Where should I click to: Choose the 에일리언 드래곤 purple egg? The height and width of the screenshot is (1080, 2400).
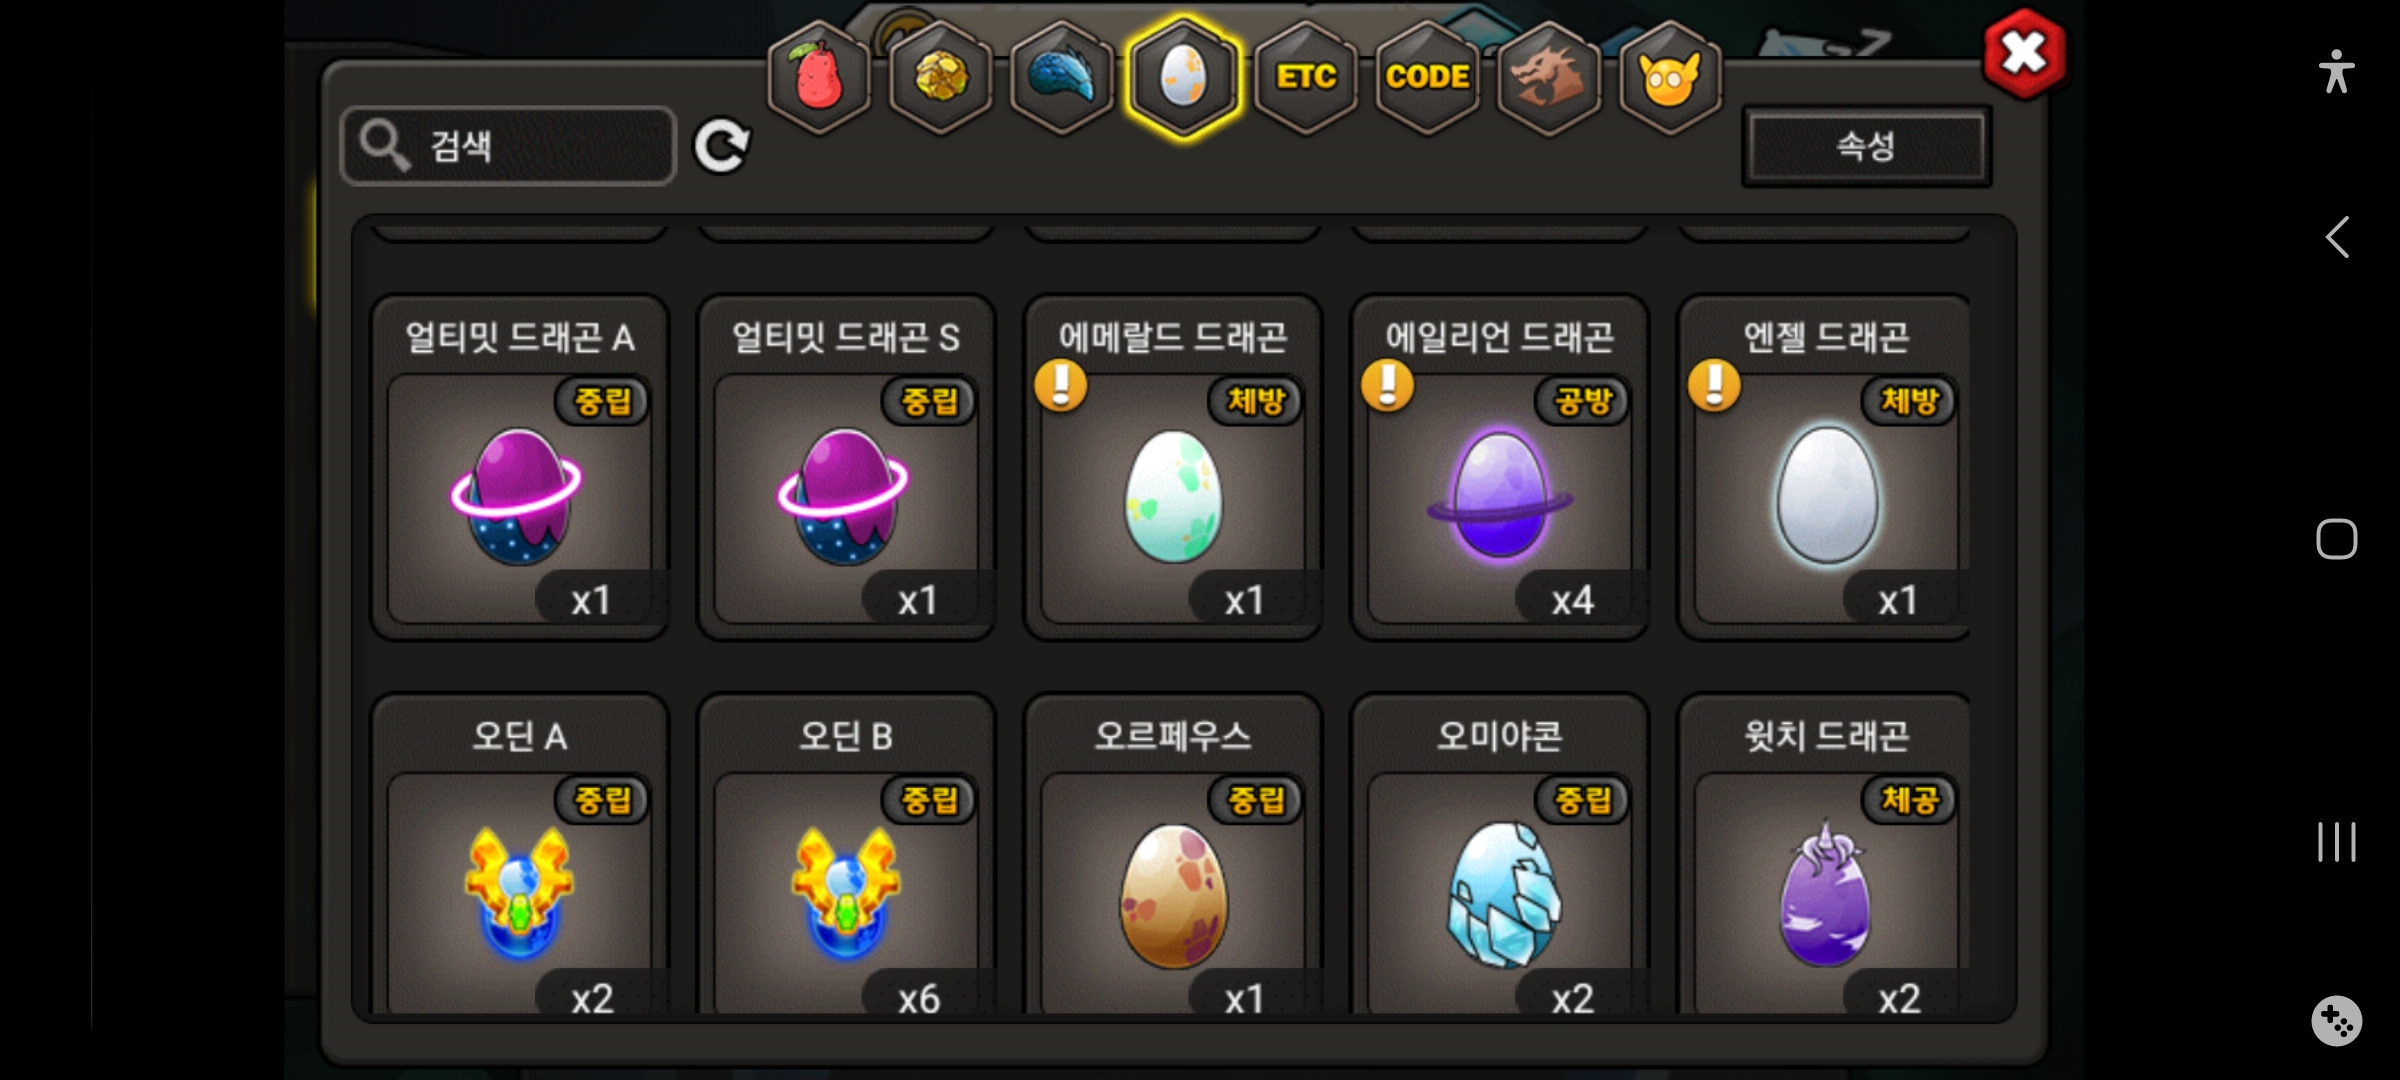(1500, 467)
